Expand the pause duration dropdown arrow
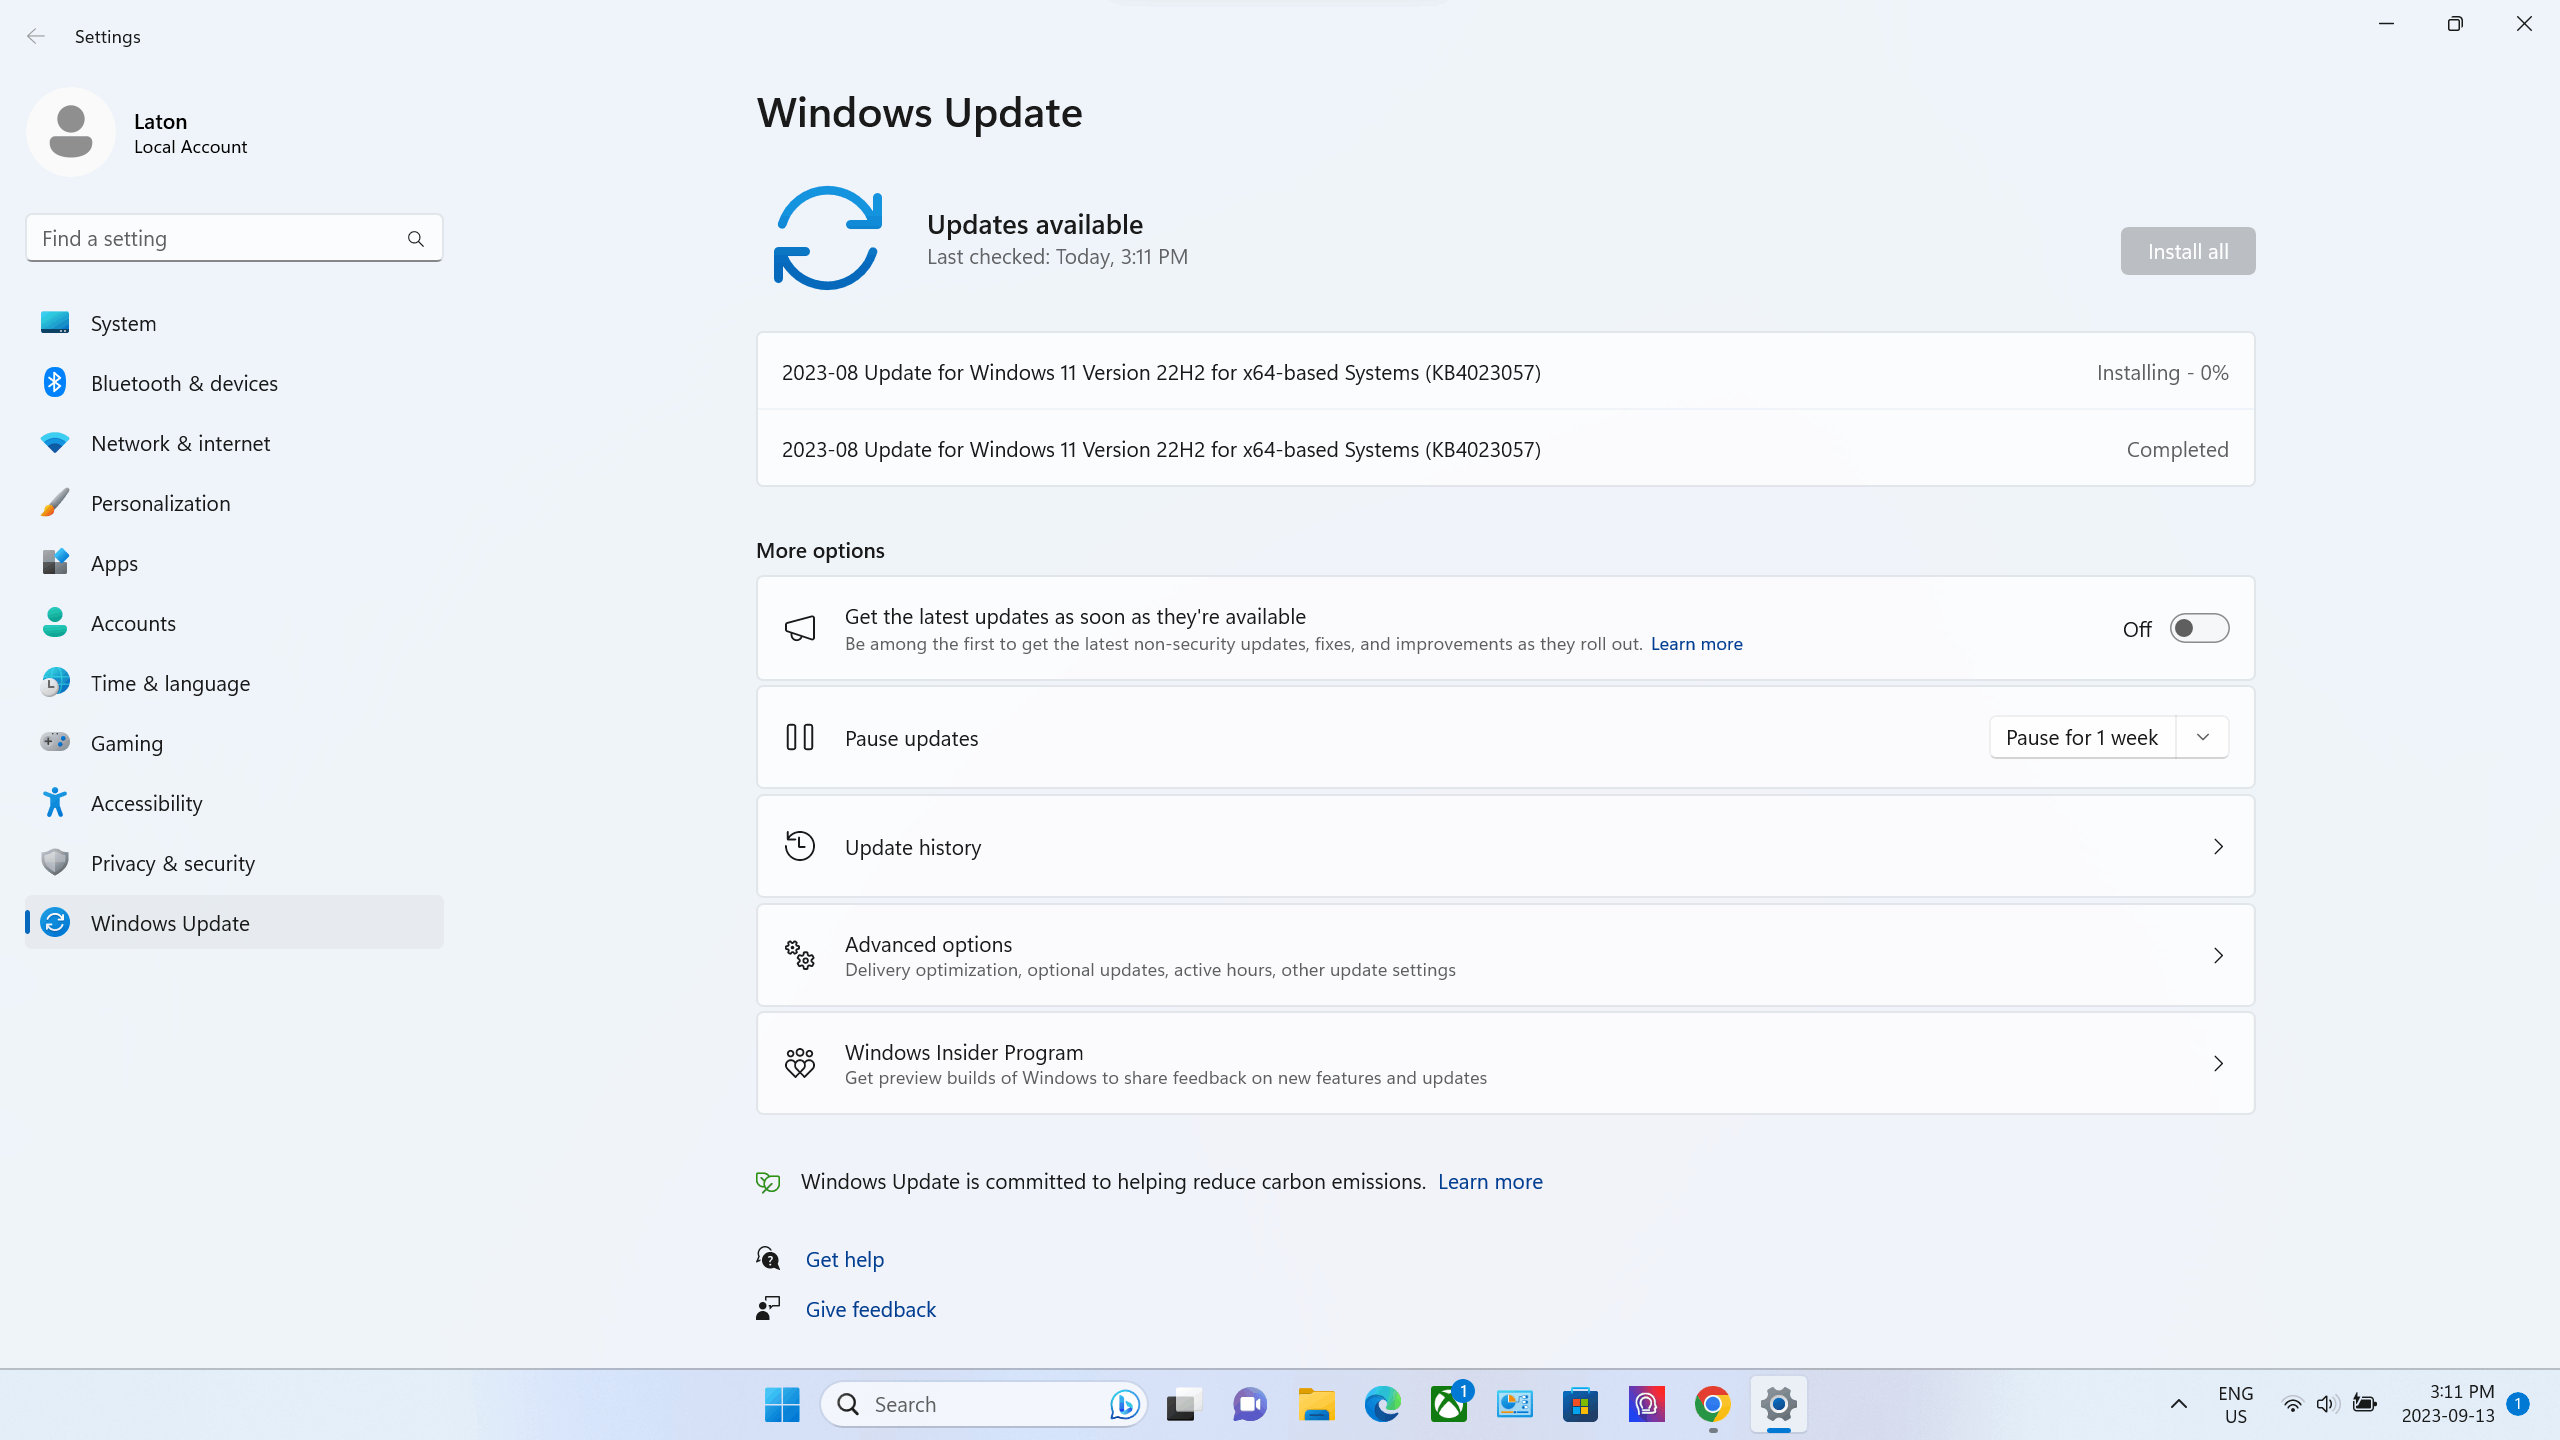The width and height of the screenshot is (2560, 1440). tap(2202, 737)
